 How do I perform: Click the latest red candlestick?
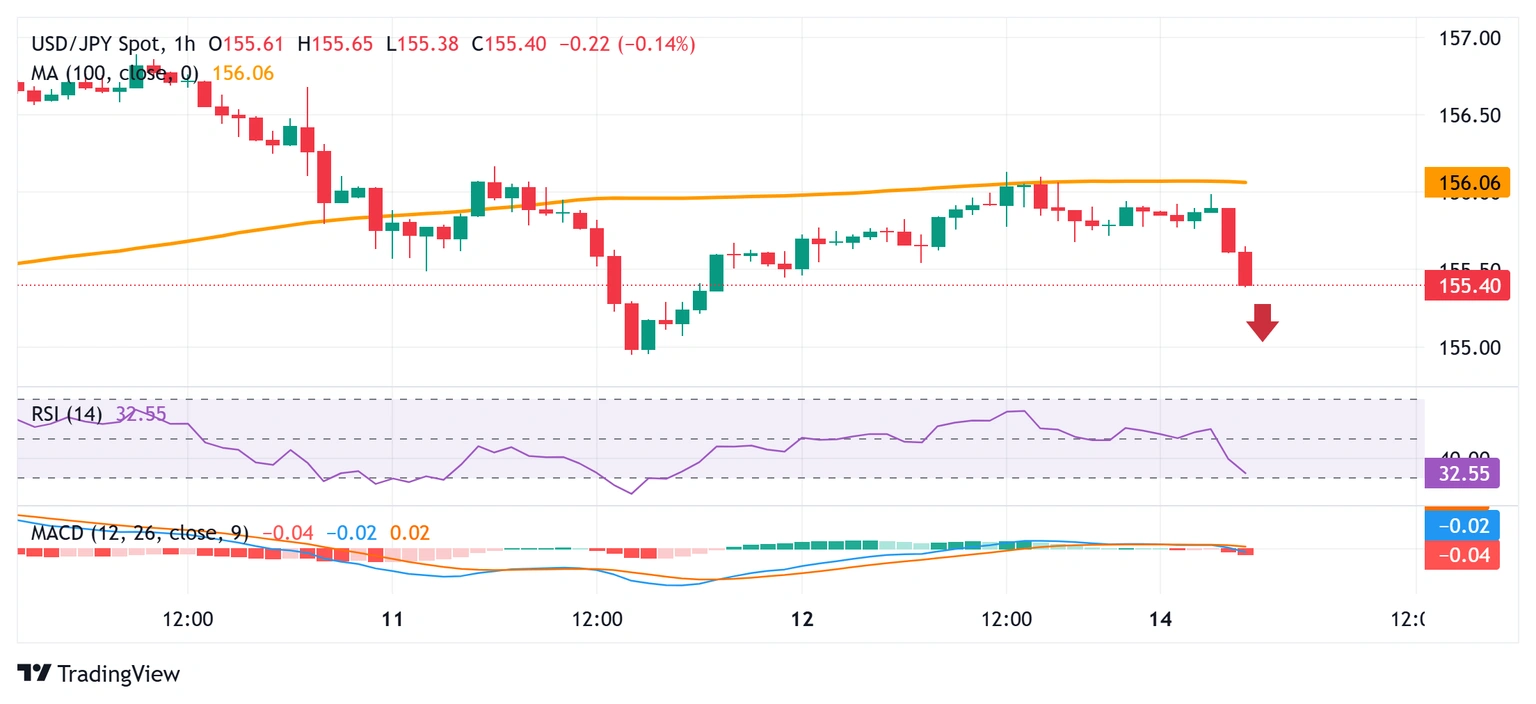1245,268
